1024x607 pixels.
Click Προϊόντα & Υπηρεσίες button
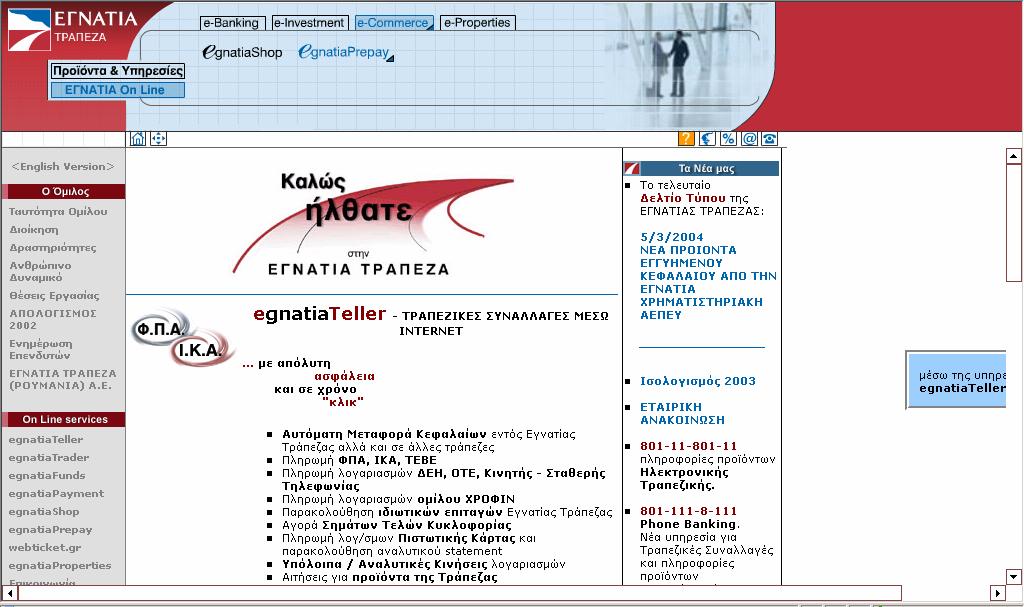tap(118, 71)
